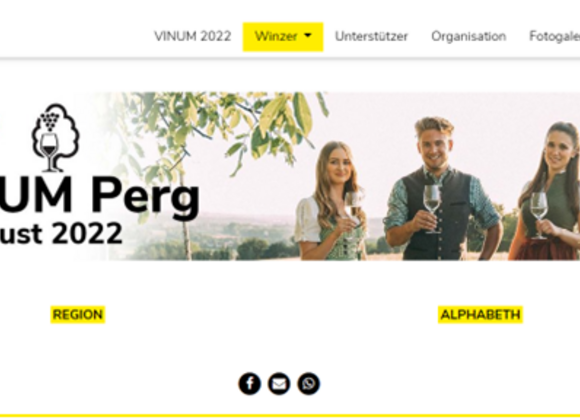Viewport: 580px width, 420px height.
Task: Click the man holding a wine glass
Action: (x=442, y=189)
